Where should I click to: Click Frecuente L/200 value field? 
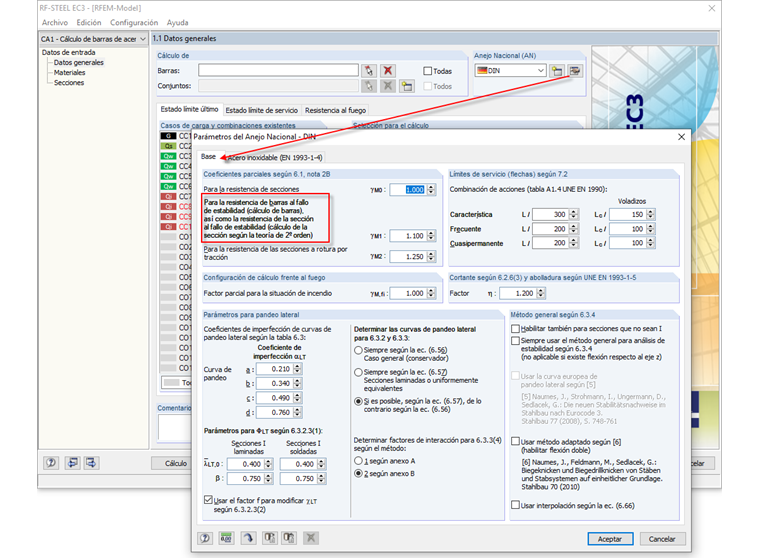click(x=551, y=229)
